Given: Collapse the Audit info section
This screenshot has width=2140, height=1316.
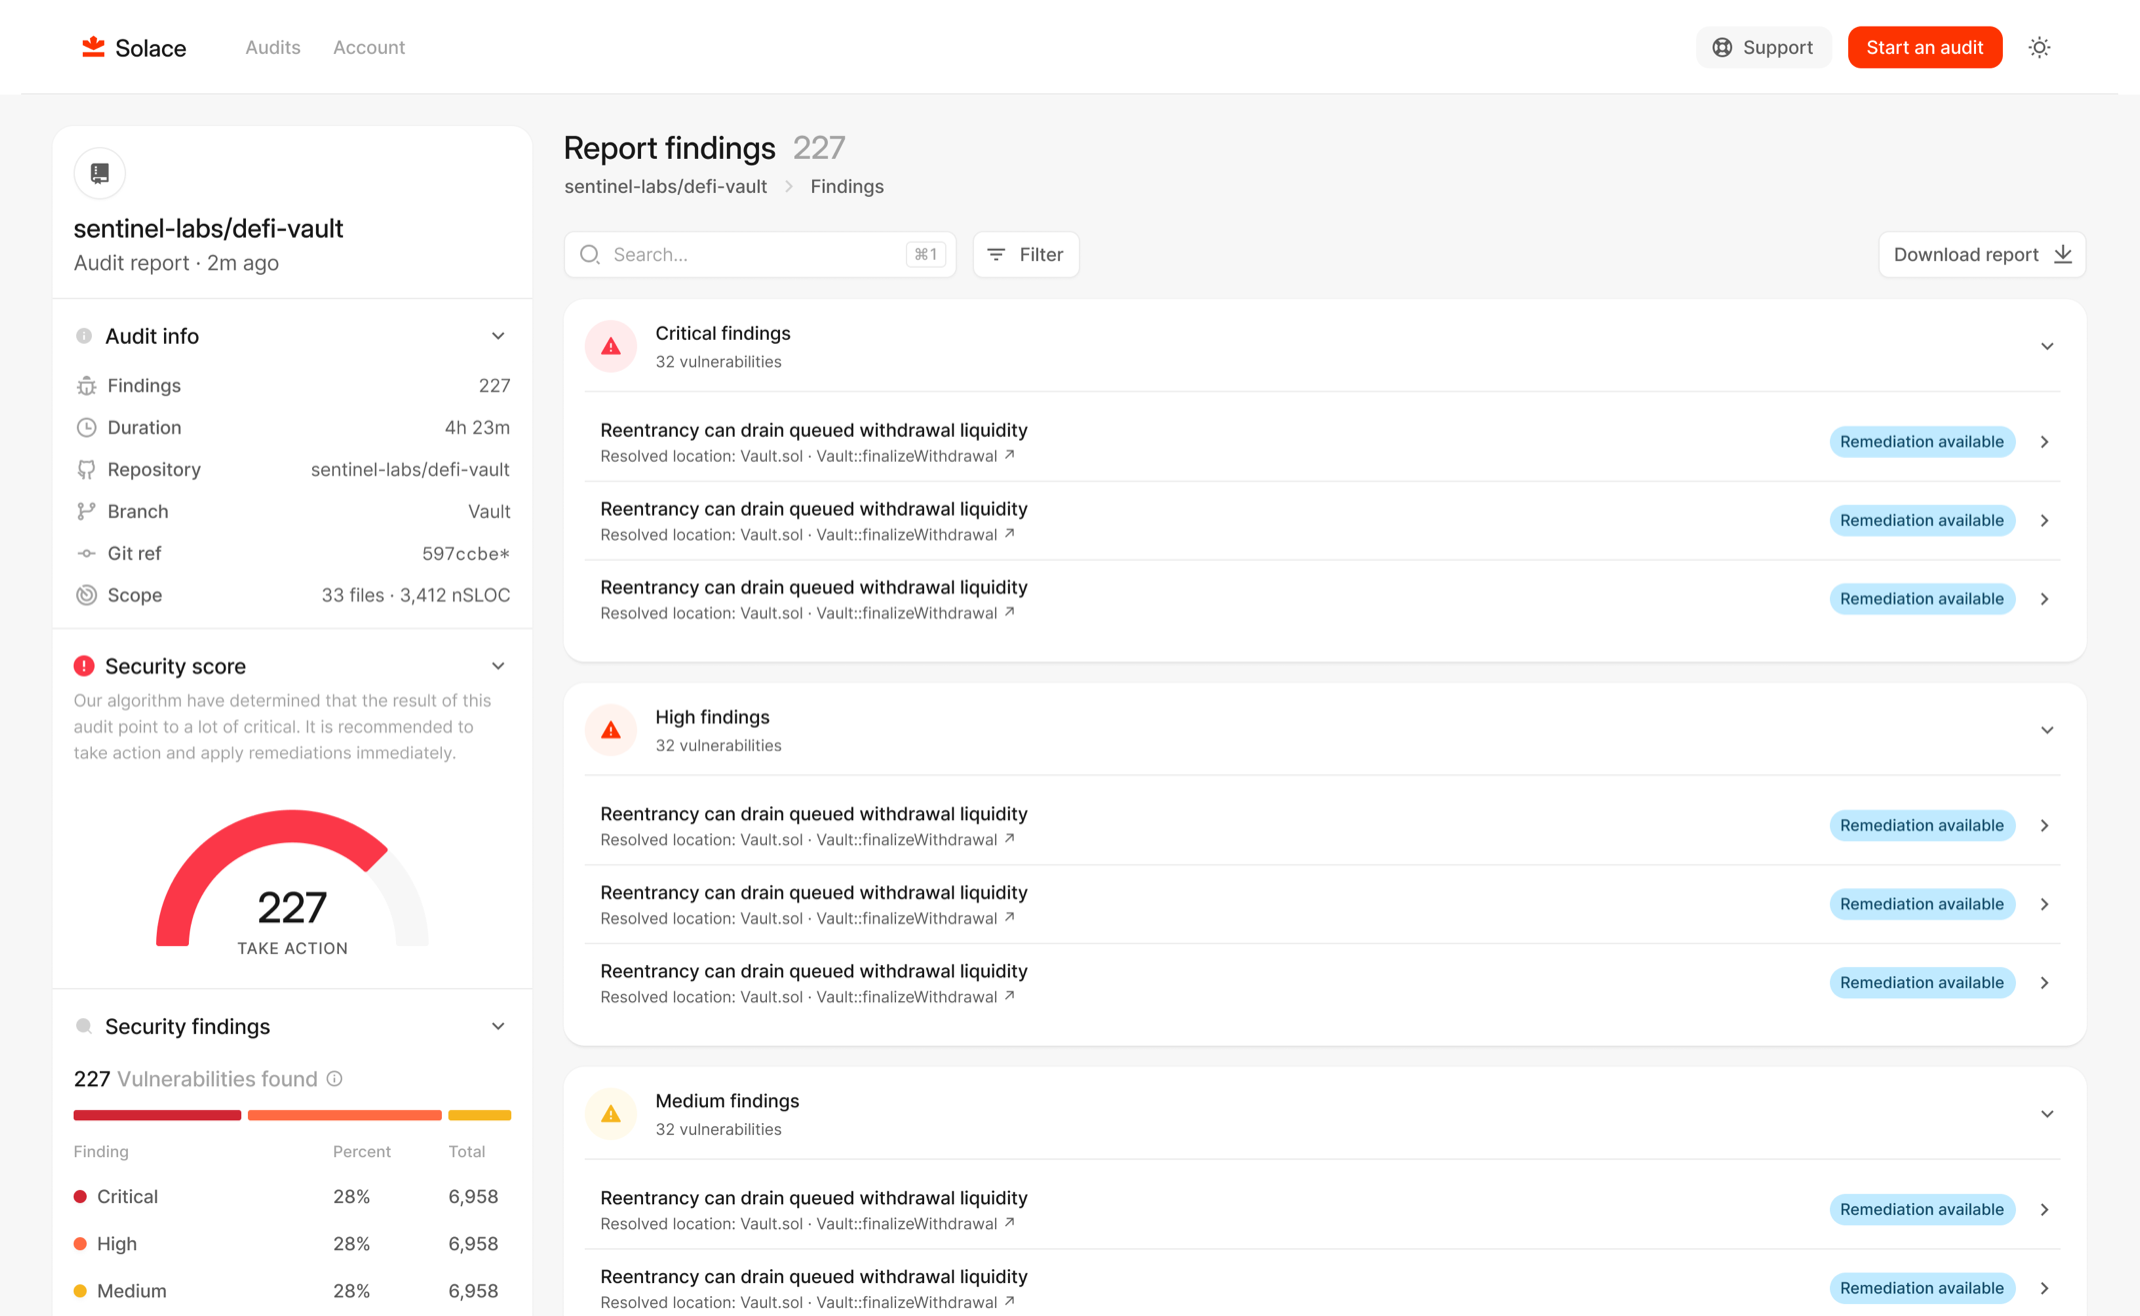Looking at the screenshot, I should click(498, 336).
